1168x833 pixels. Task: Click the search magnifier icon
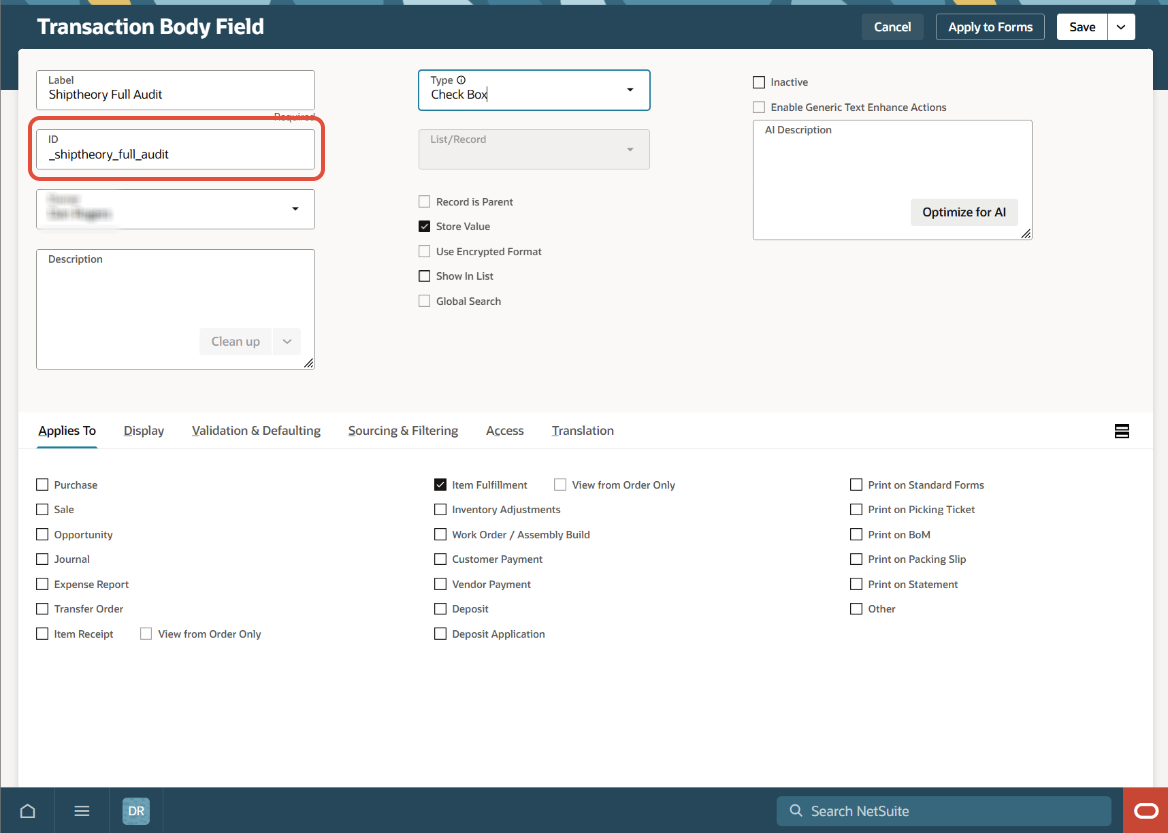coord(796,811)
